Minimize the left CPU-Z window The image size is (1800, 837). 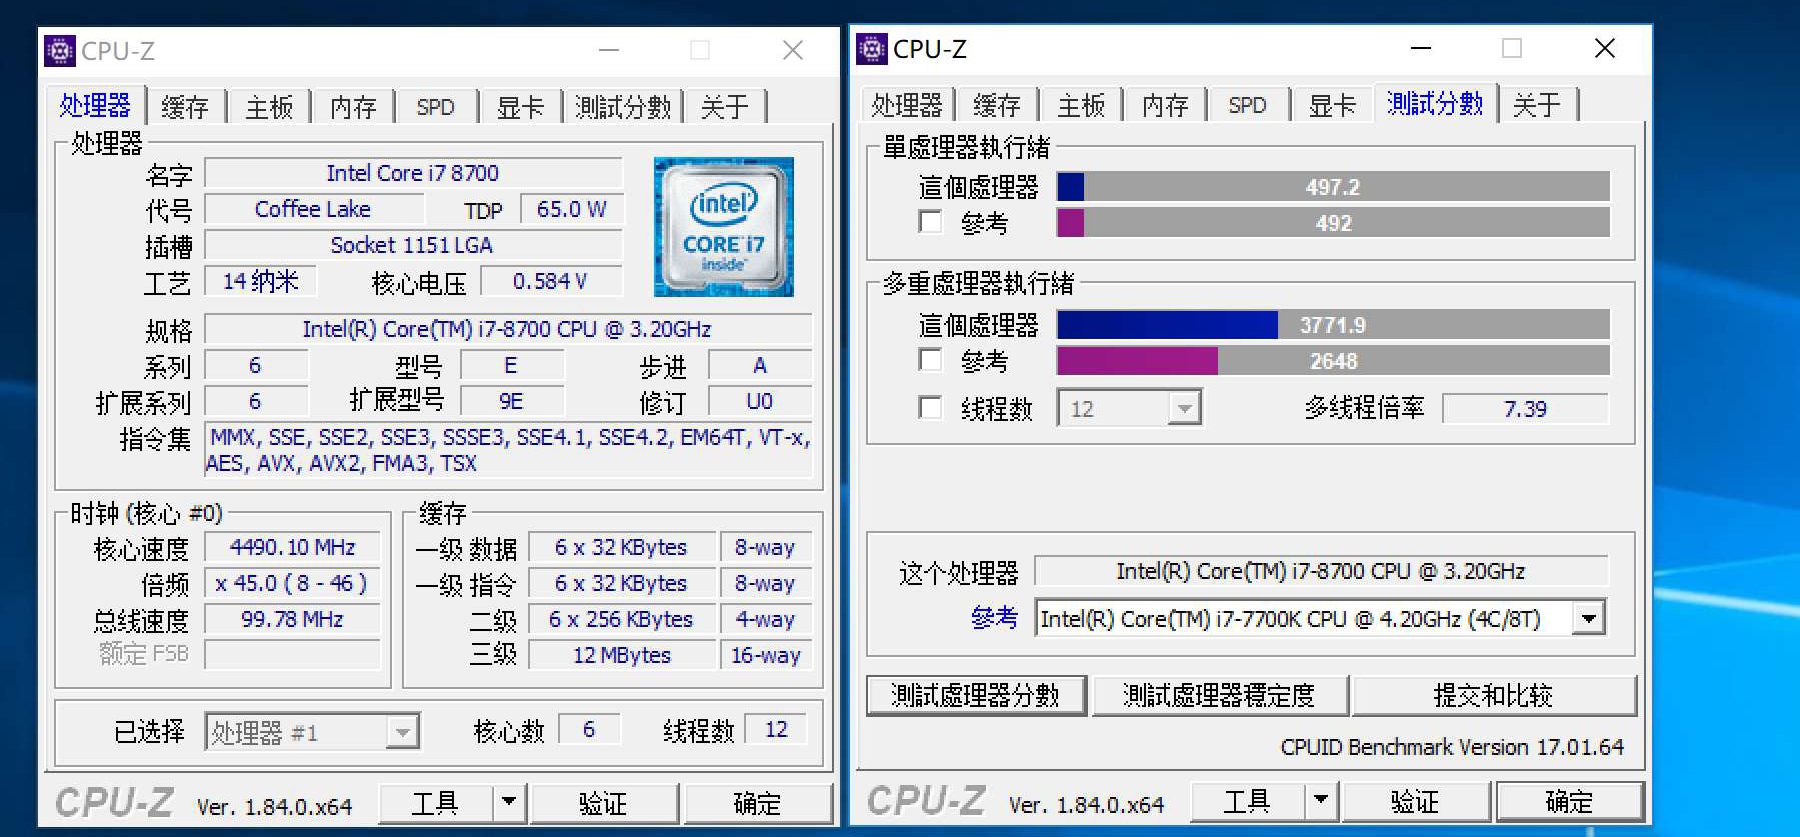[x=609, y=50]
